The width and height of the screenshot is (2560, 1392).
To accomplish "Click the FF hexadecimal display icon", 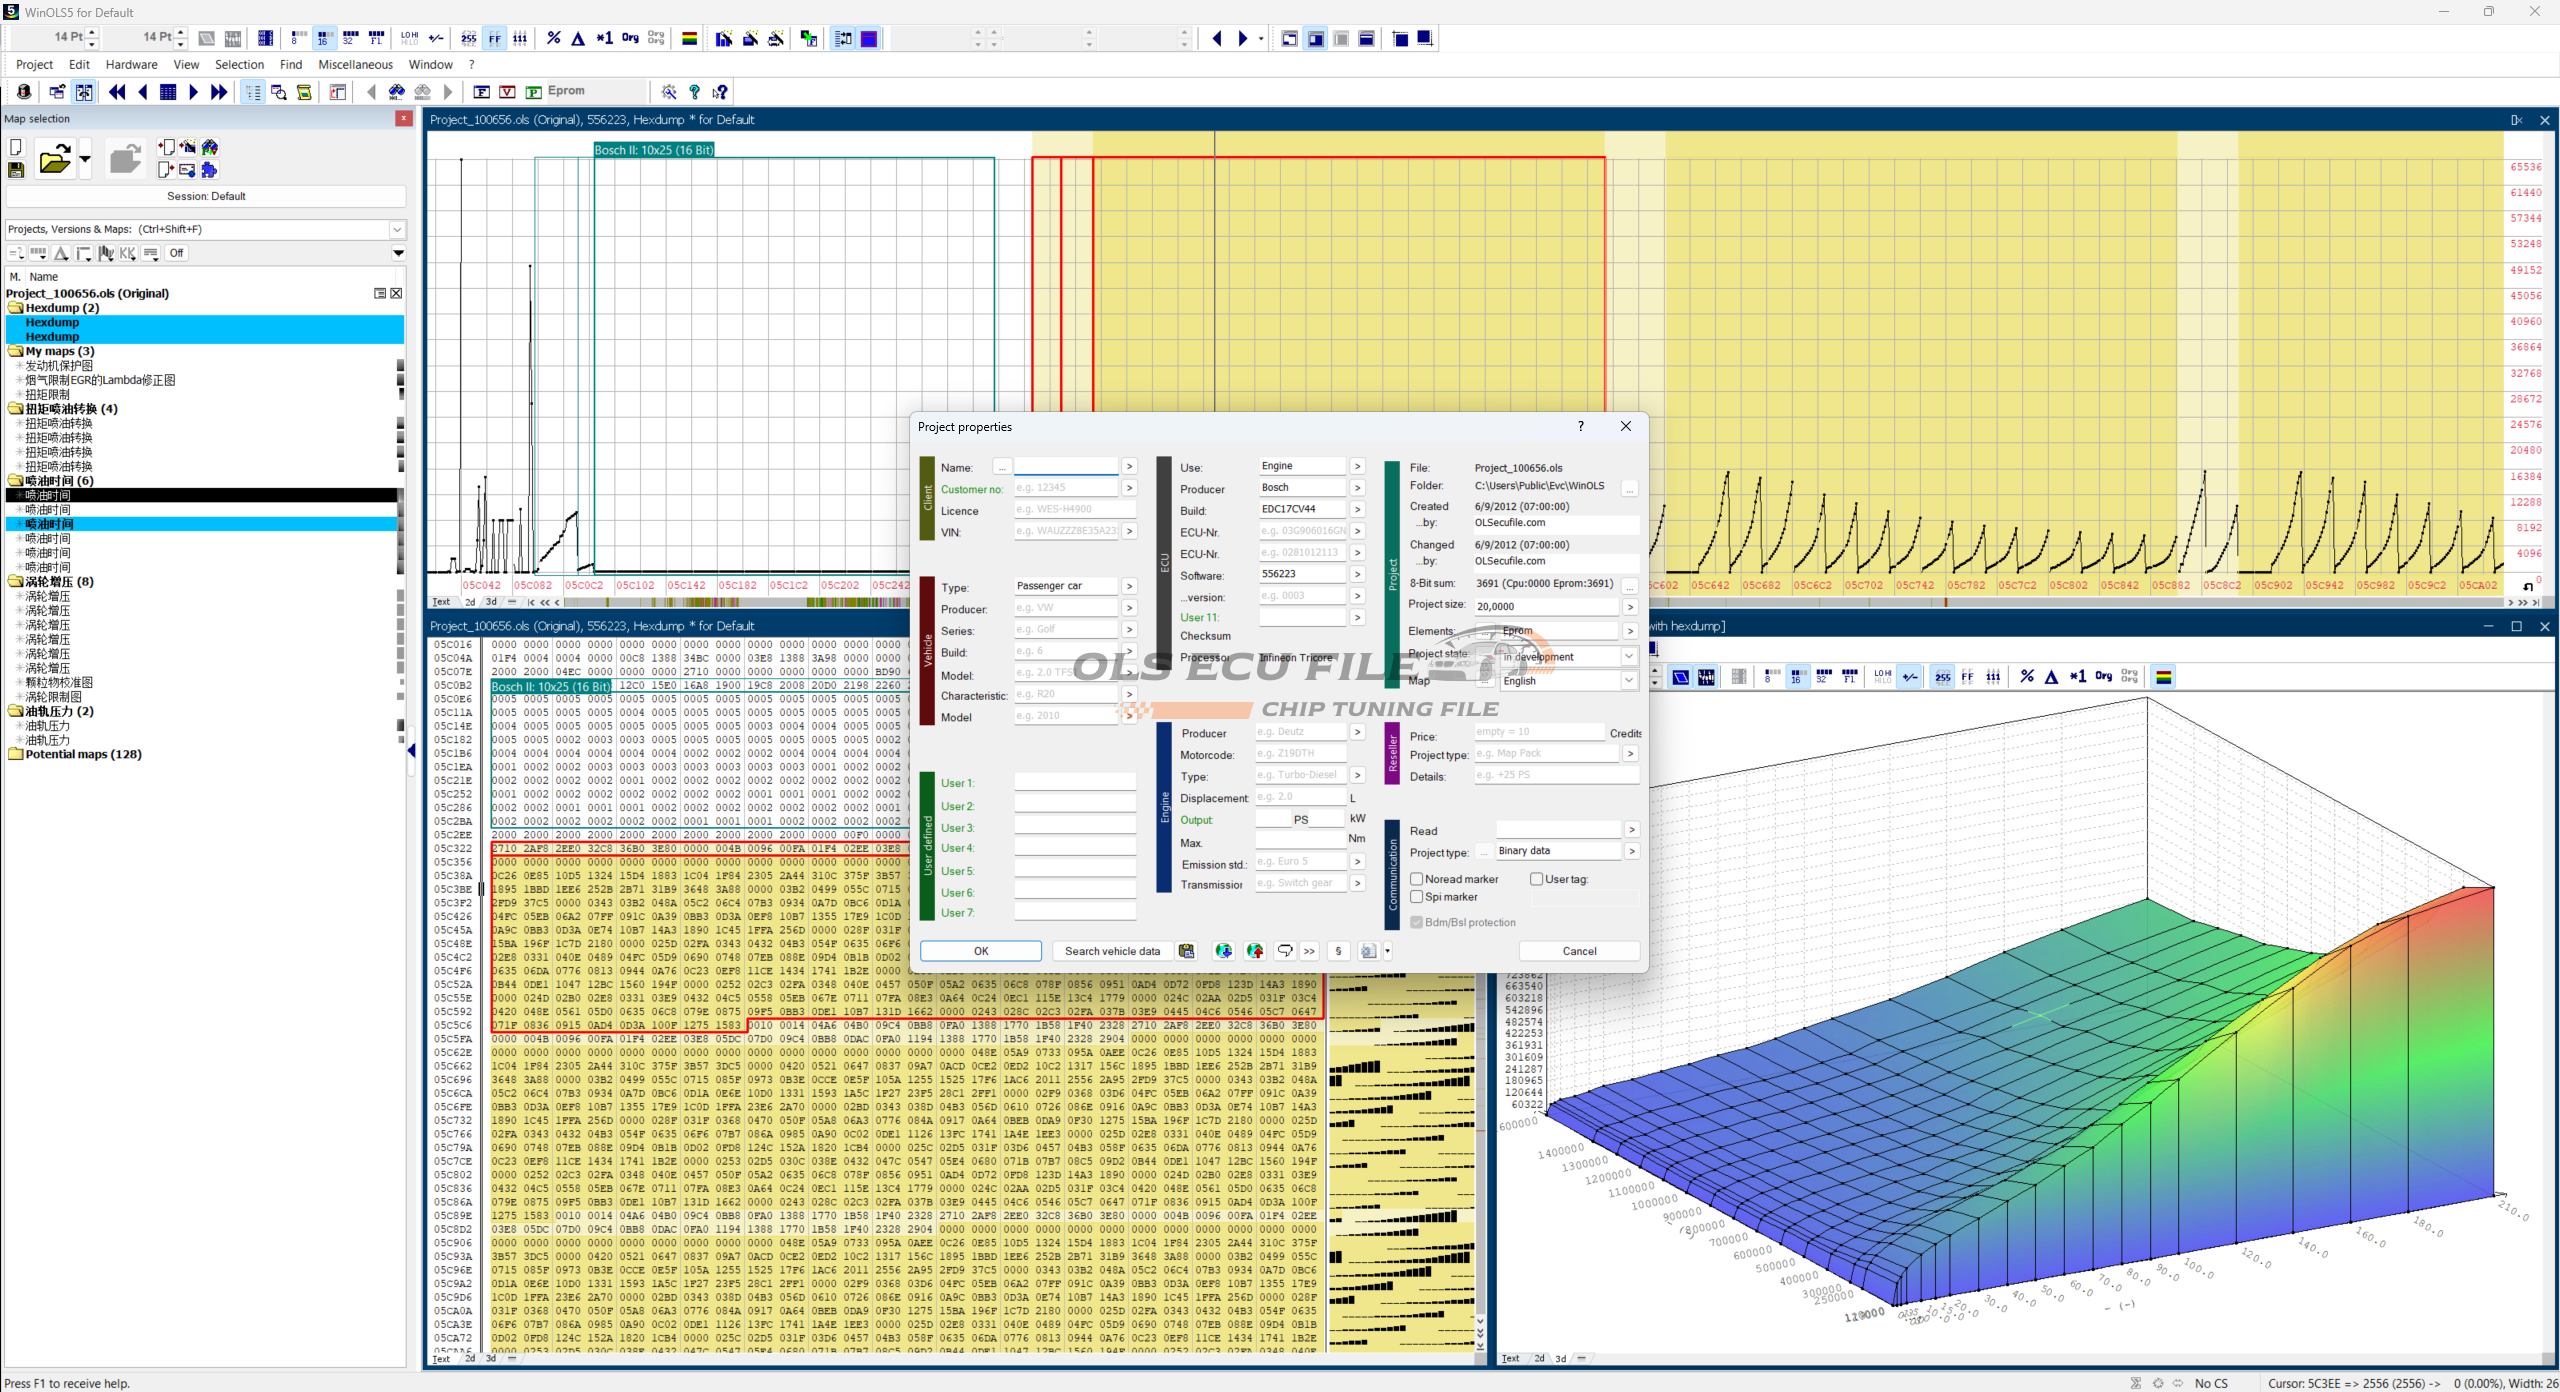I will [x=495, y=38].
